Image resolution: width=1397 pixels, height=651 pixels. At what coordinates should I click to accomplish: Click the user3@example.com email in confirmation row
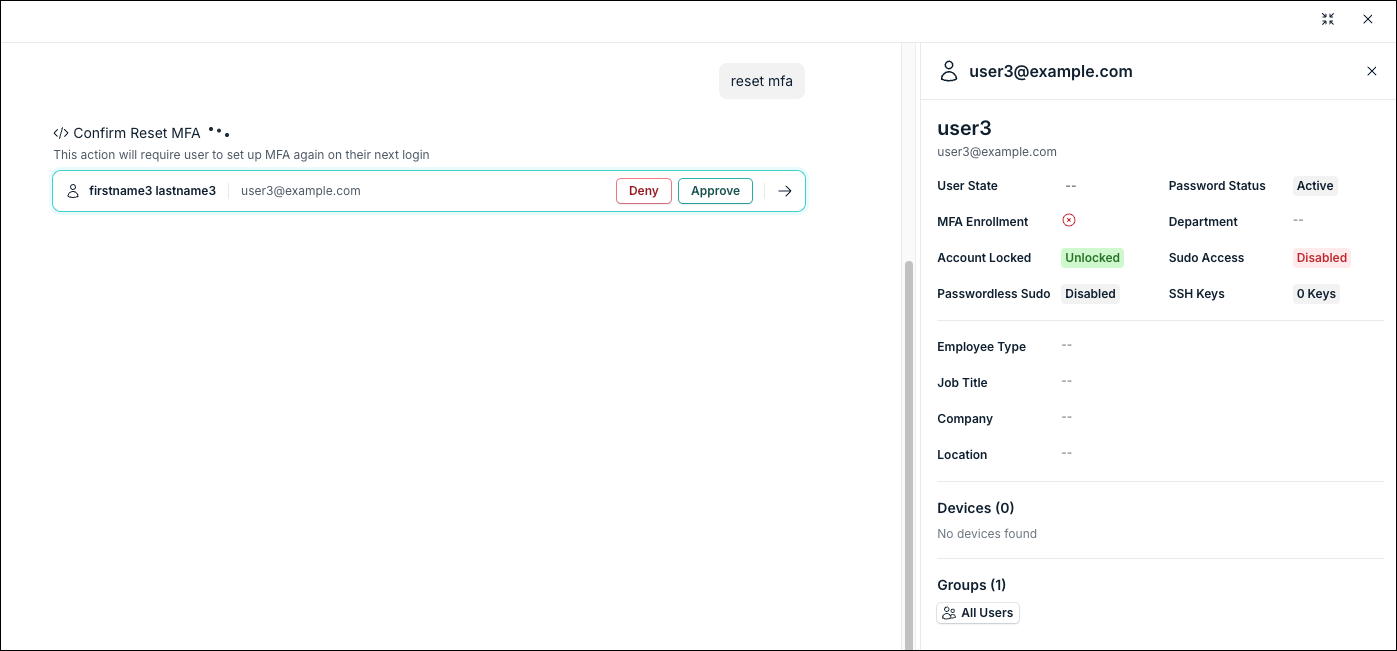tap(300, 191)
